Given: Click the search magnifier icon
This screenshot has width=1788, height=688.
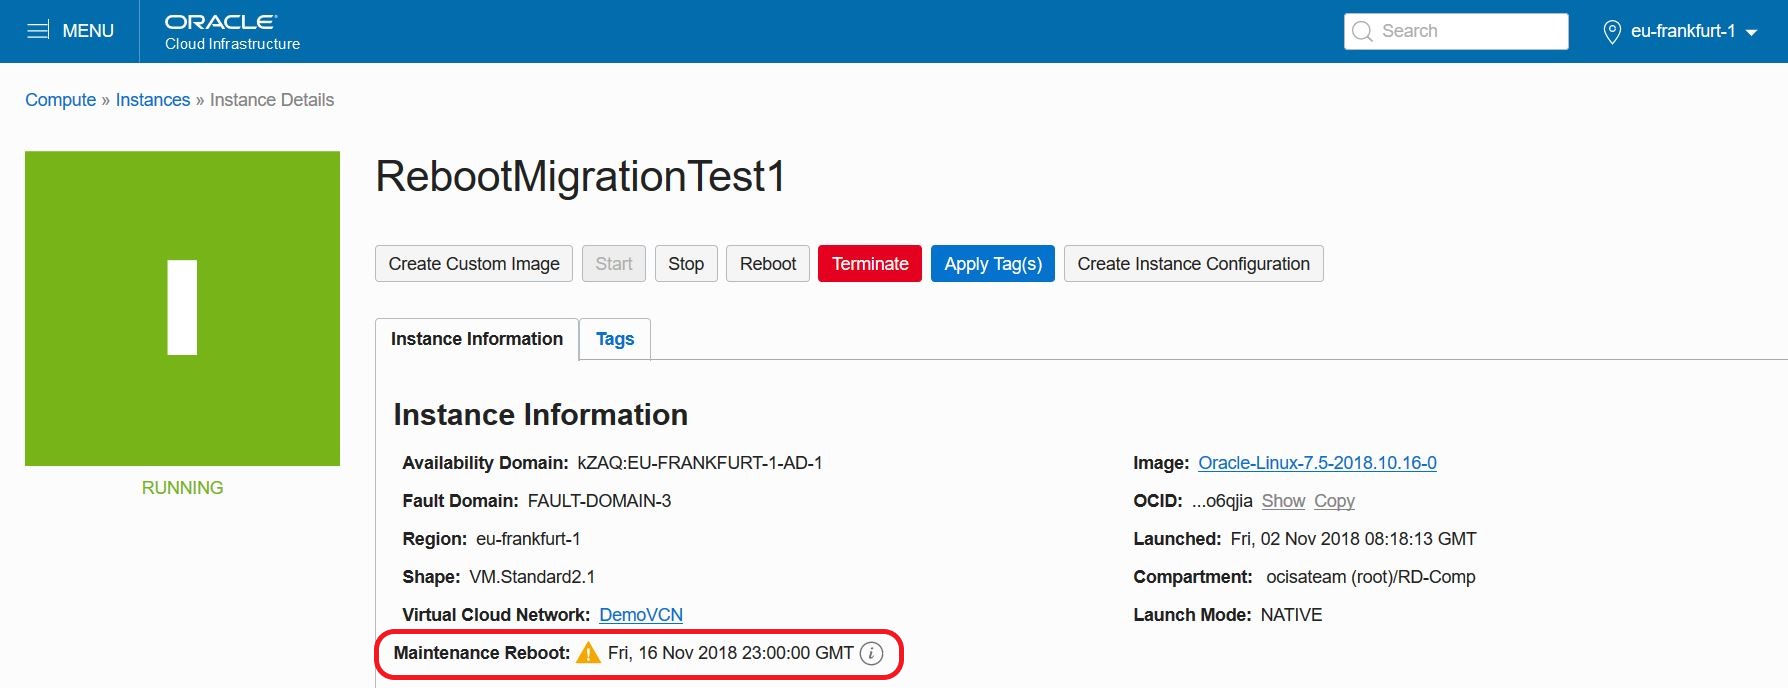Looking at the screenshot, I should tap(1362, 31).
